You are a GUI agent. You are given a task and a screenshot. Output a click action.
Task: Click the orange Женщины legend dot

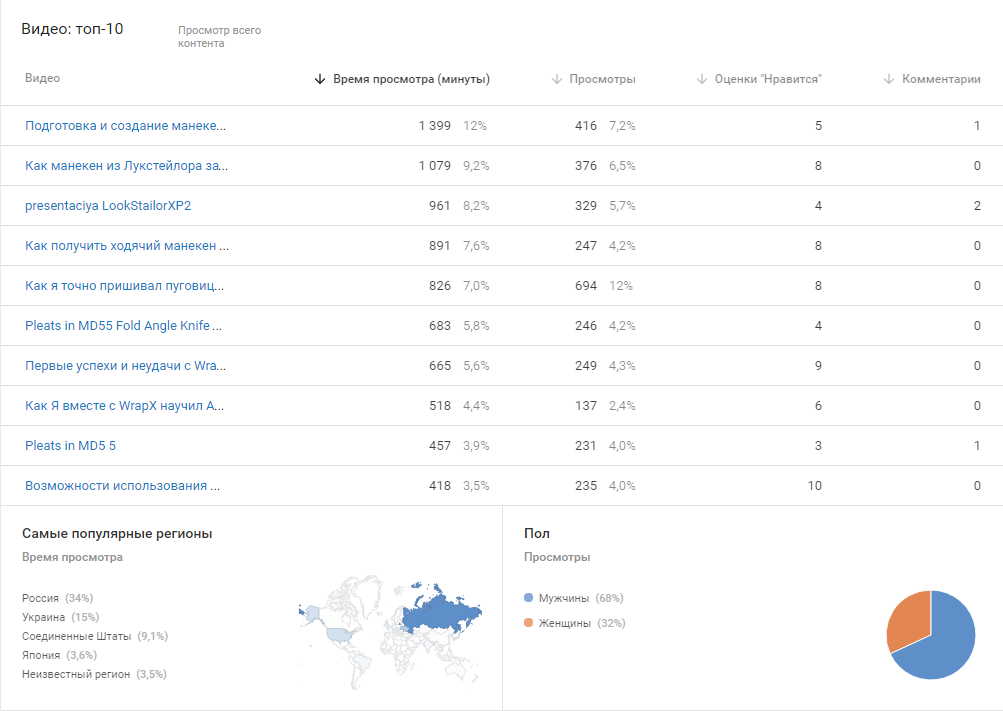tap(528, 623)
